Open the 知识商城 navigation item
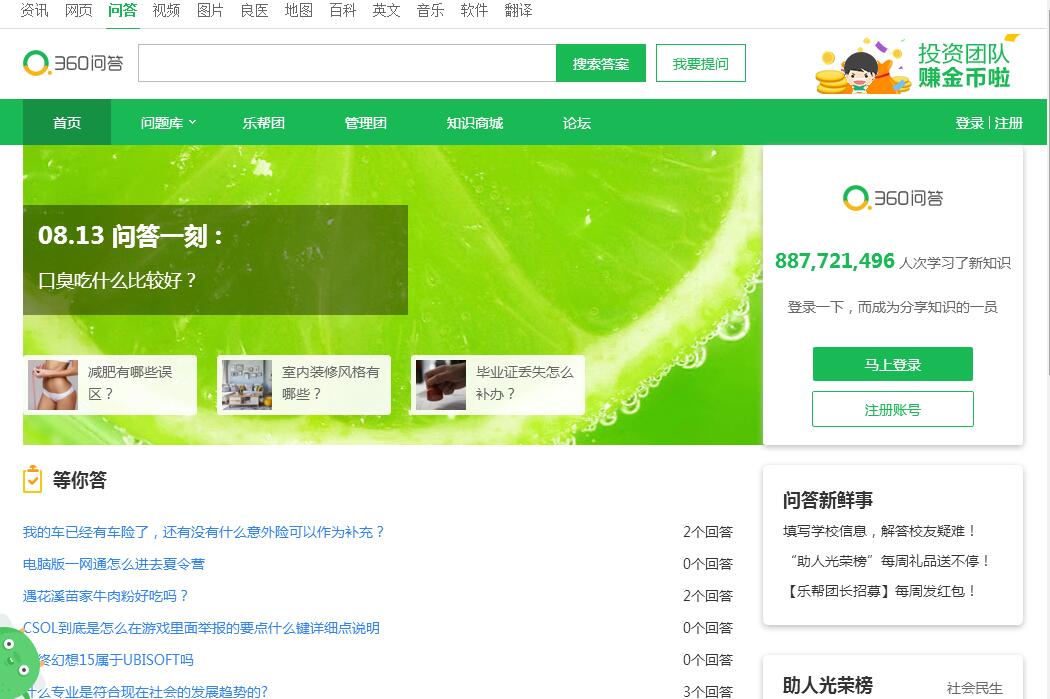This screenshot has width=1050, height=699. tap(474, 123)
